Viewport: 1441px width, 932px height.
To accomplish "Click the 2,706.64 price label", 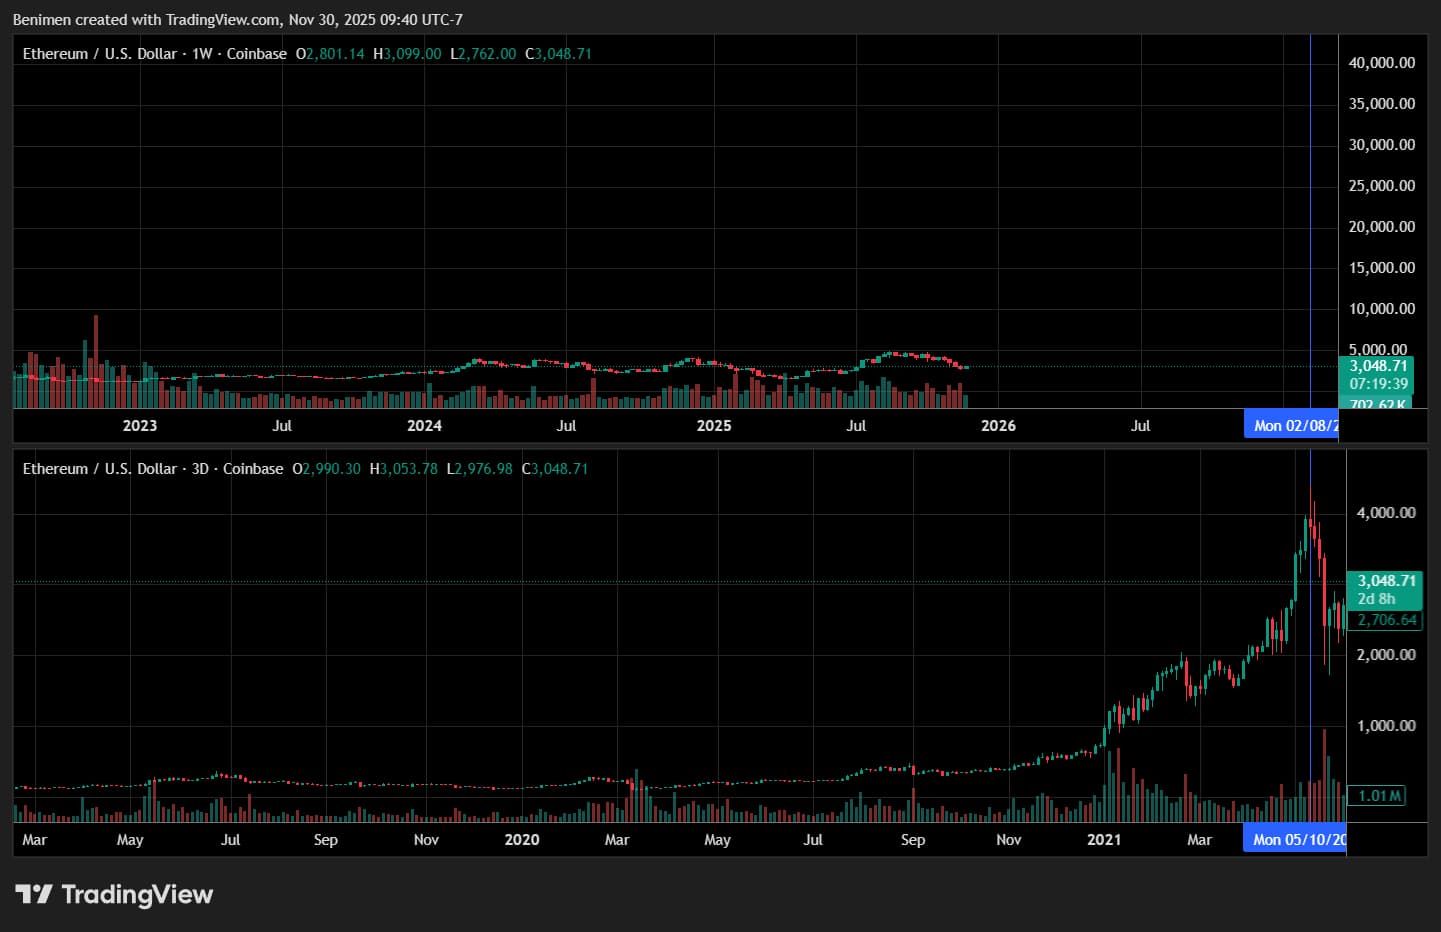I will point(1386,620).
